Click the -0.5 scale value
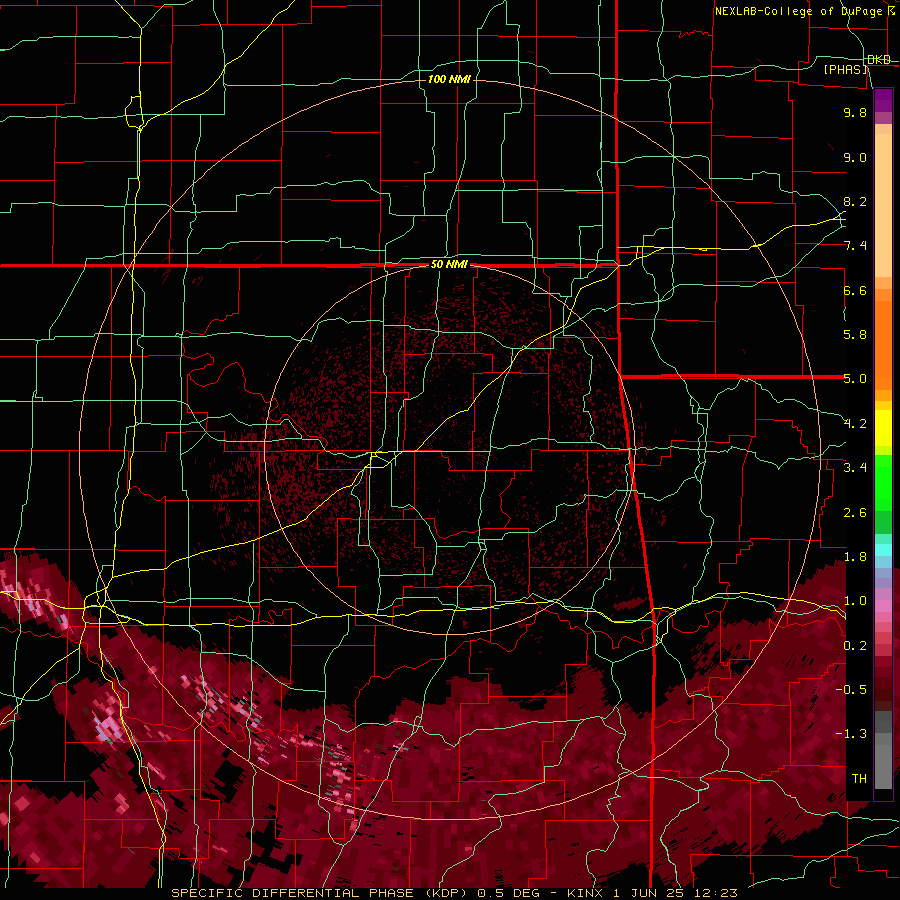Viewport: 900px width, 900px height. (851, 690)
